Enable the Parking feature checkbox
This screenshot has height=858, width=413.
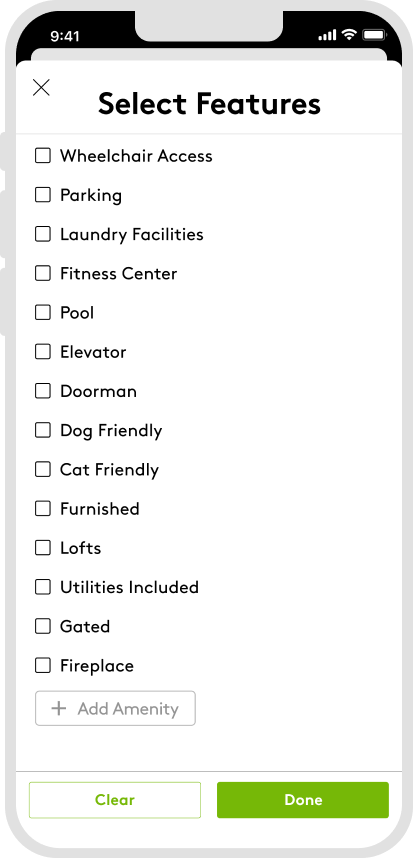[x=43, y=195]
